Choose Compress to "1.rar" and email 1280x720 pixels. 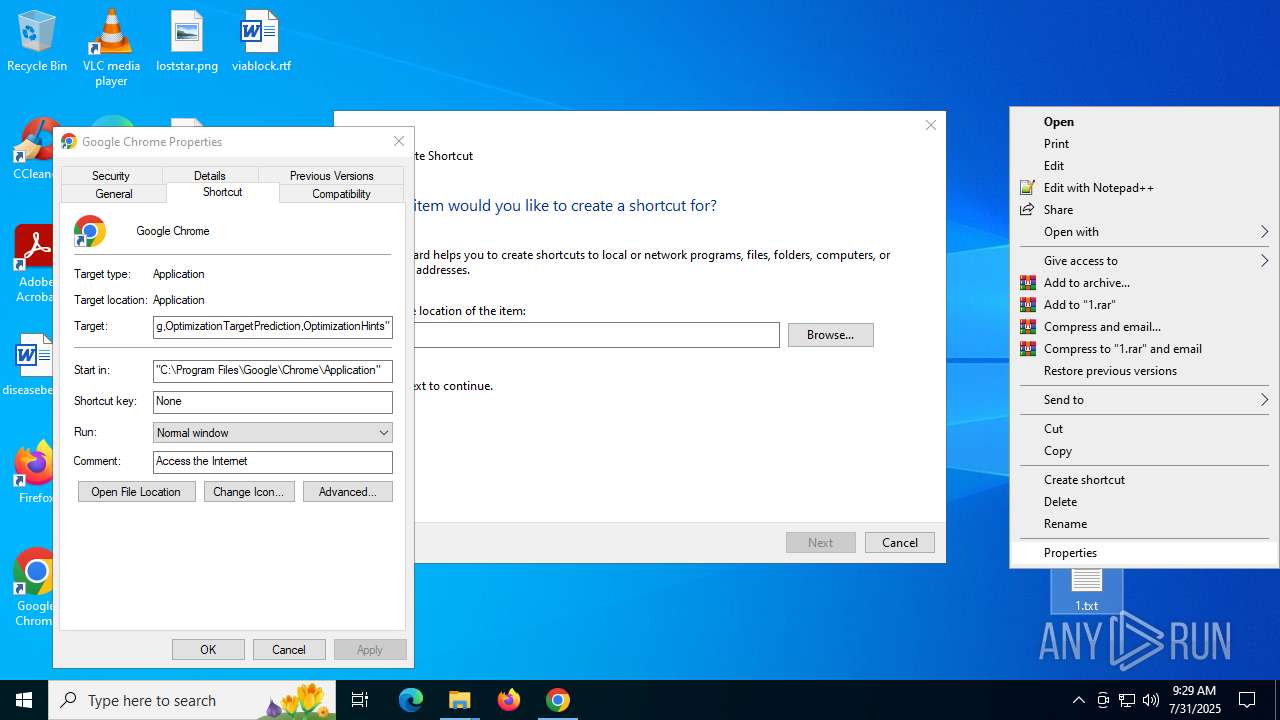1144,349
